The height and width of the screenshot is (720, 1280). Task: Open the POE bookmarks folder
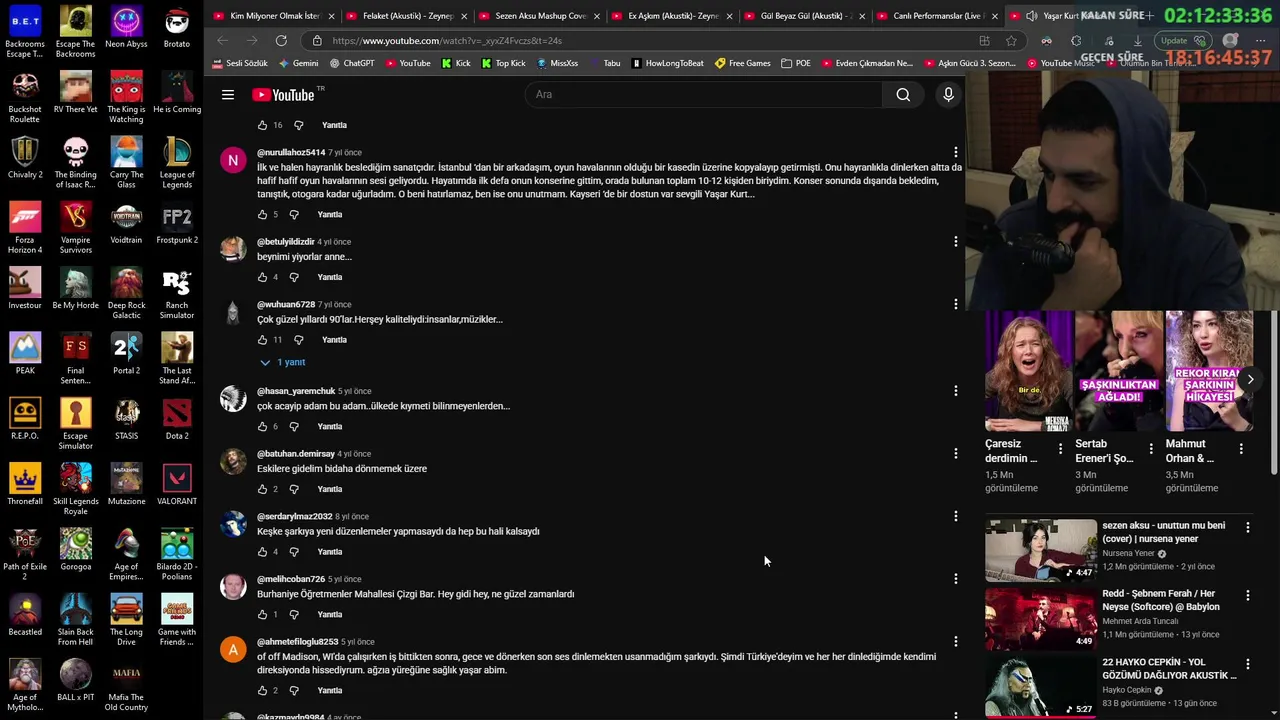click(796, 63)
